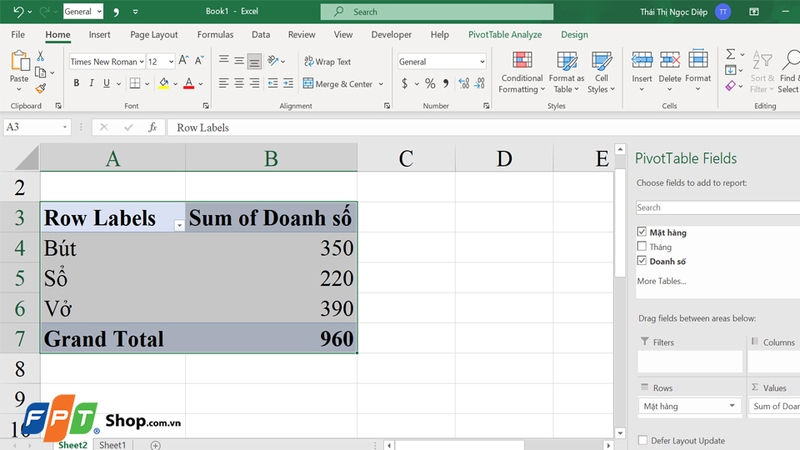
Task: Open Format cells menu
Action: (x=698, y=70)
